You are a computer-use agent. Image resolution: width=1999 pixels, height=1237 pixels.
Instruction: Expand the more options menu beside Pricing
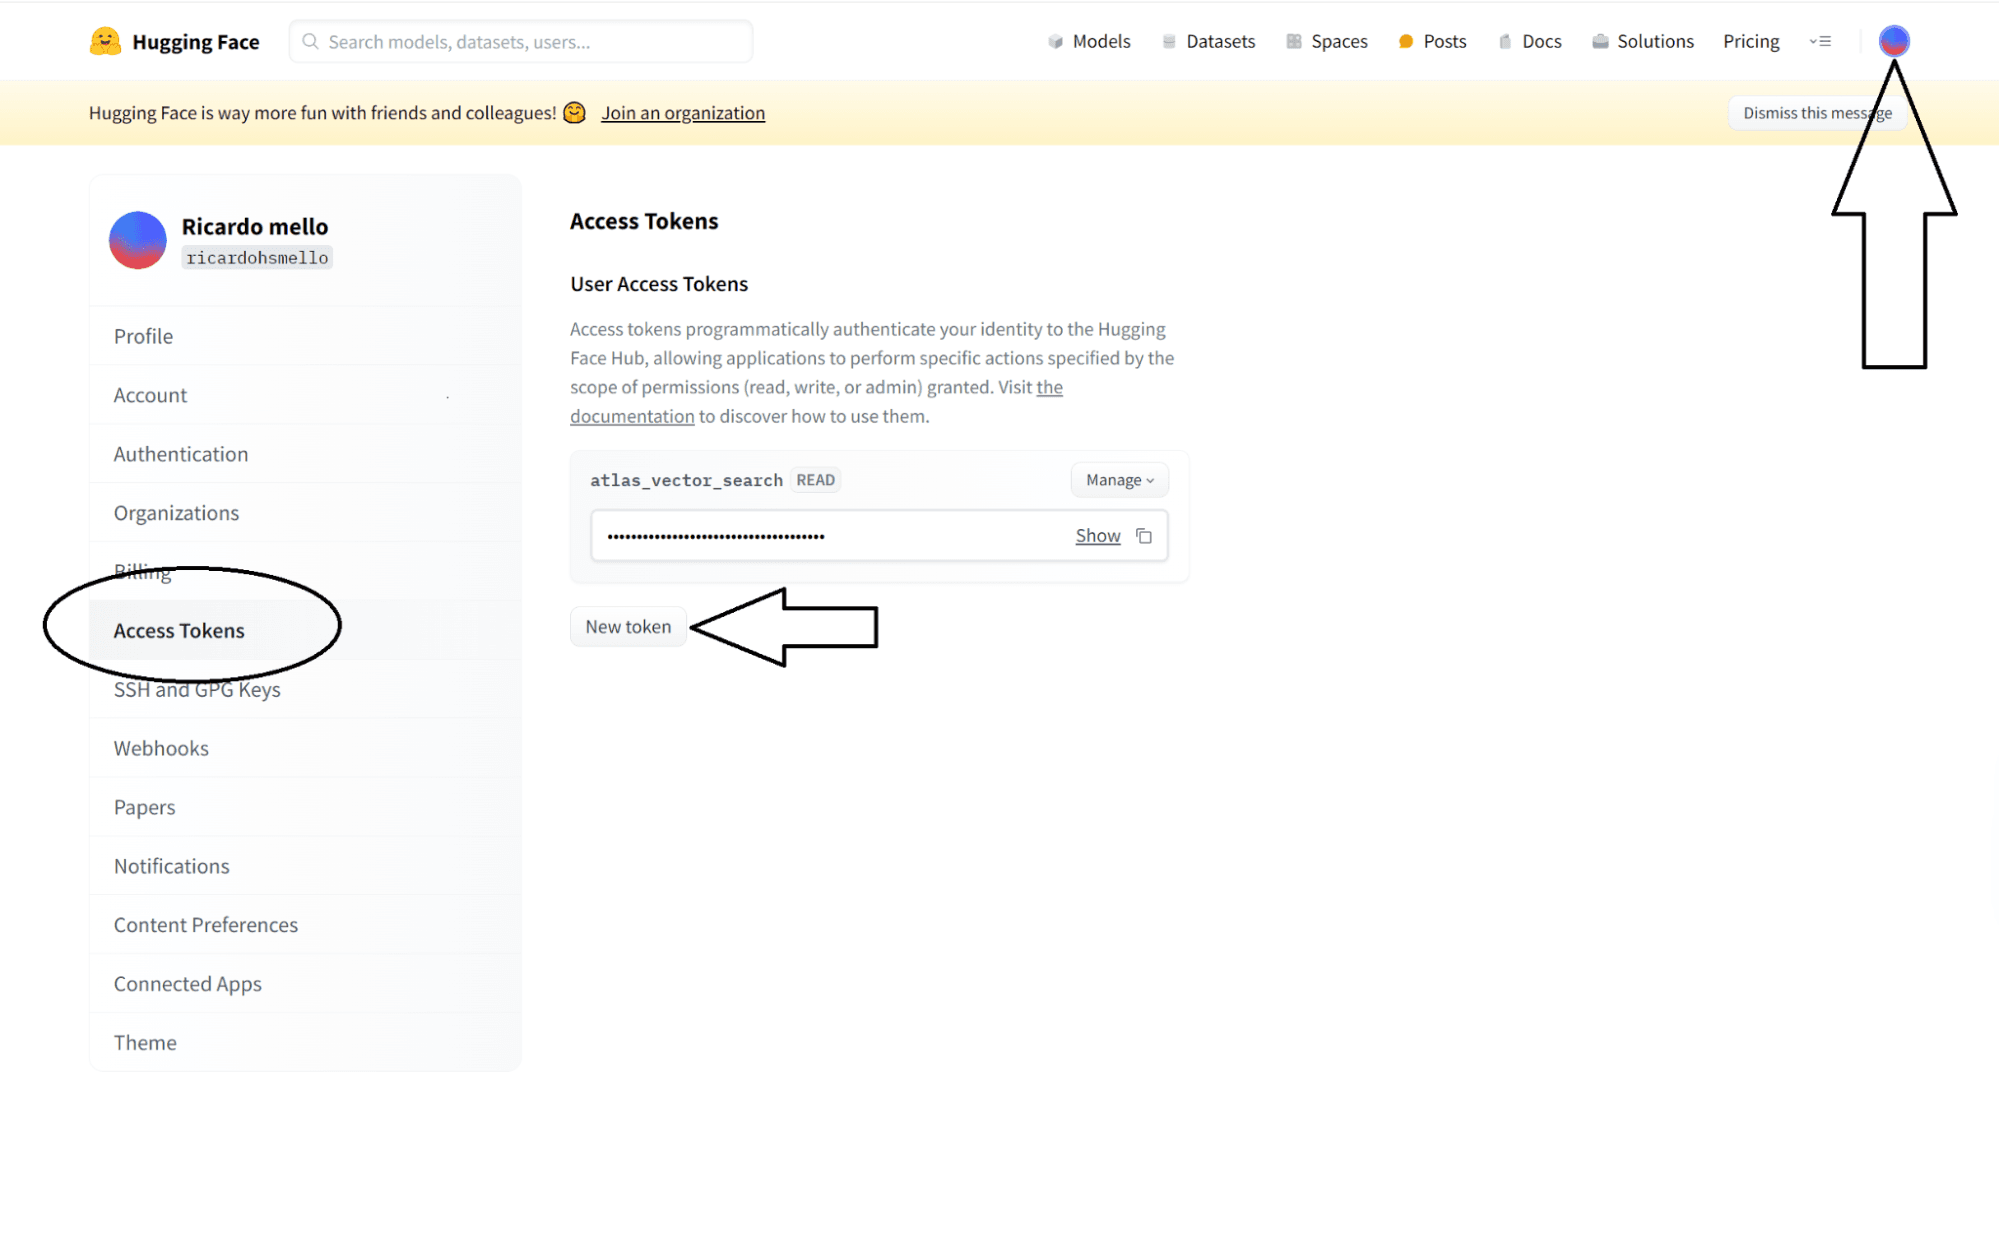[1820, 41]
